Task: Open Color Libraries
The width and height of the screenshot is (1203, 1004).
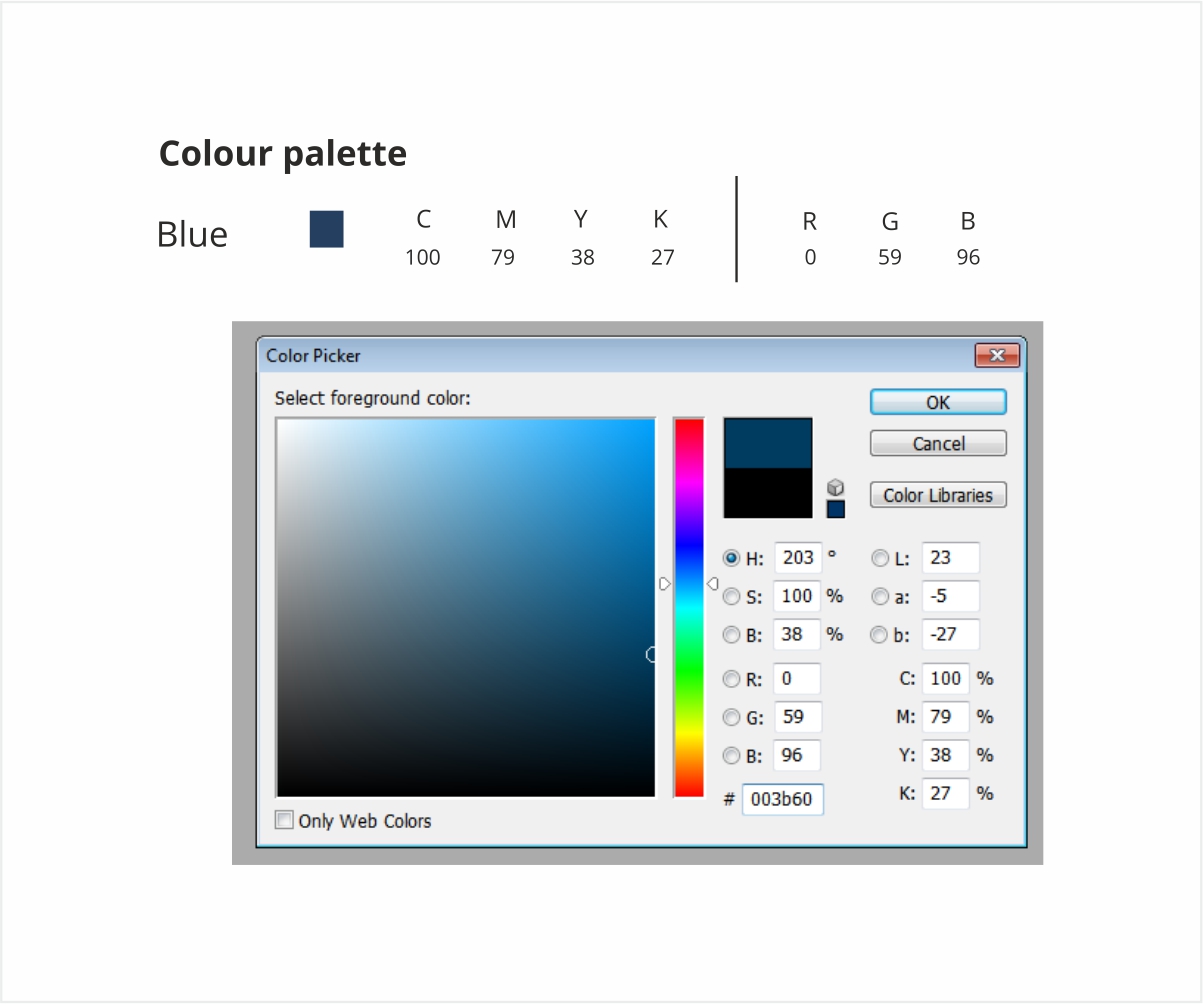Action: pyautogui.click(x=938, y=495)
